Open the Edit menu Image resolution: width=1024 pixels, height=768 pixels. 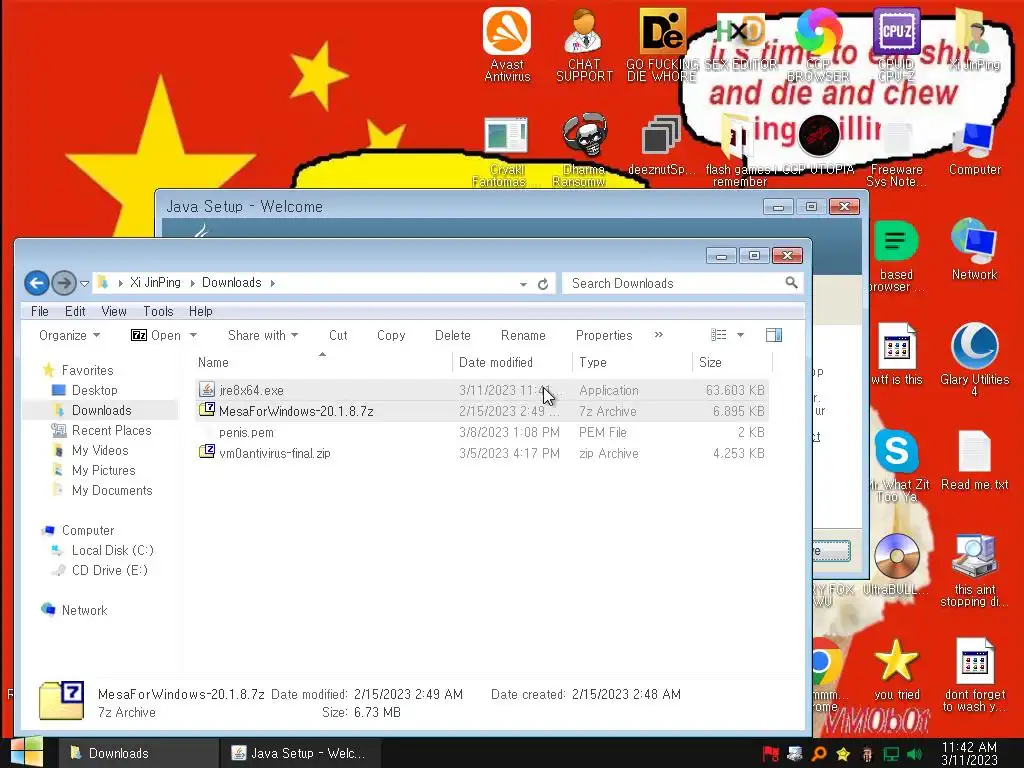coord(75,312)
